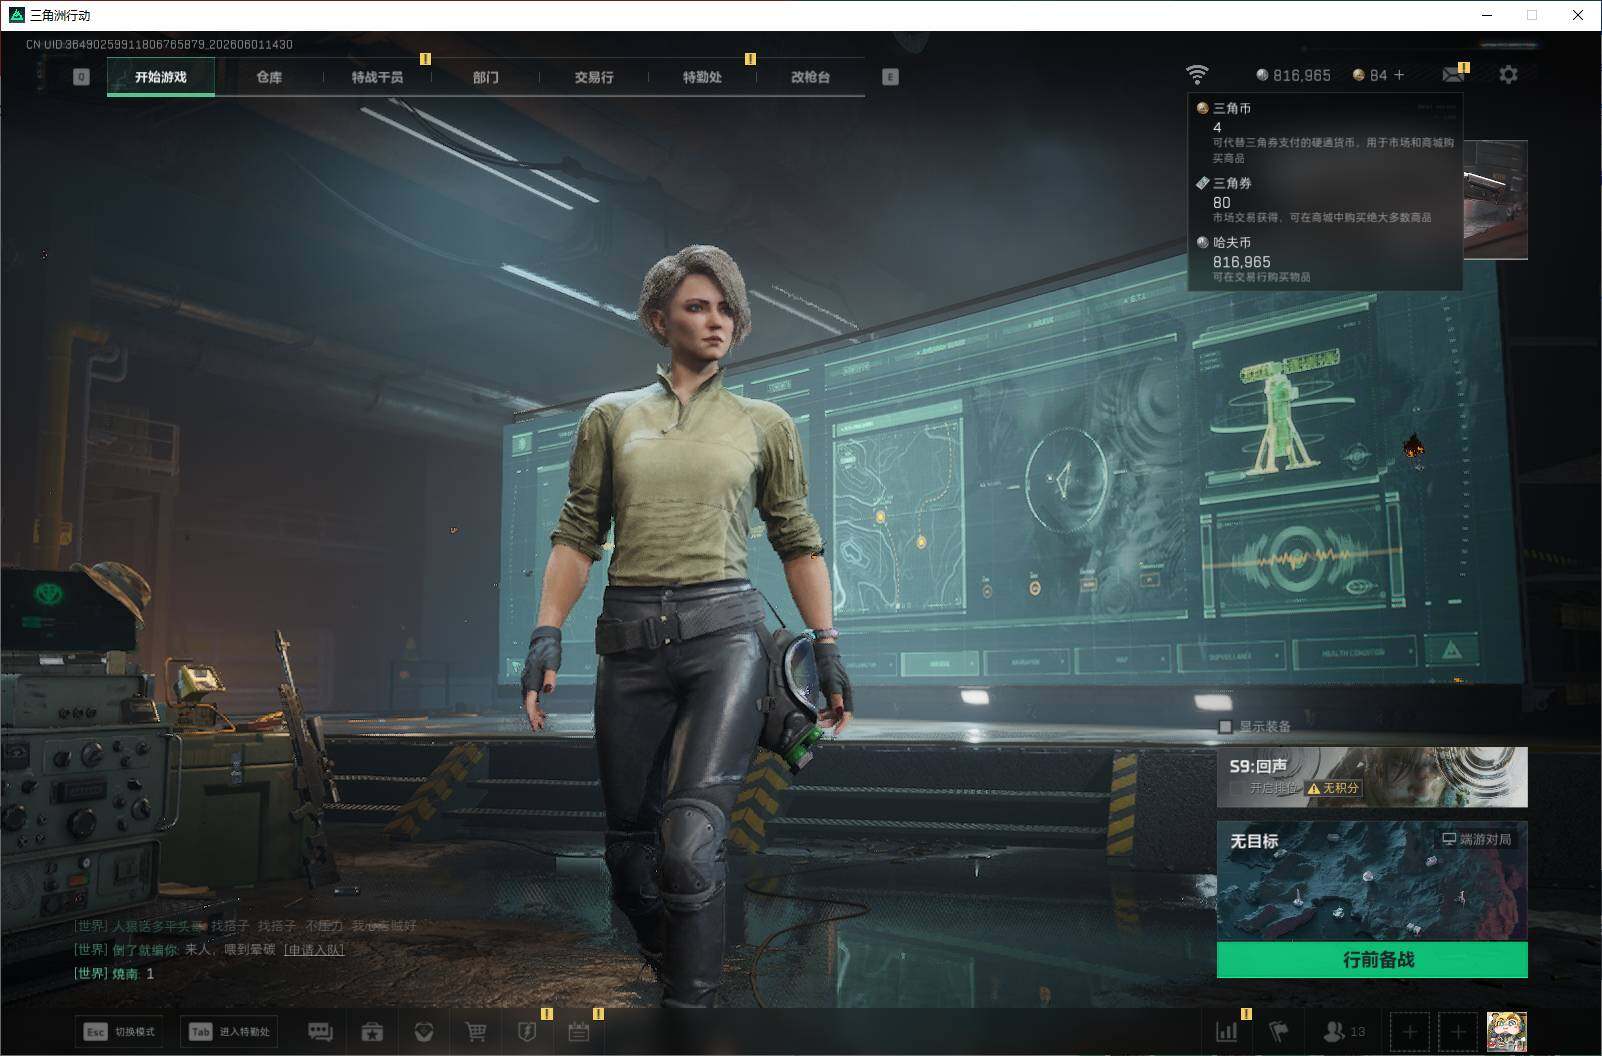
Task: Open the lightning shield icon in the bottom bar
Action: 527,1031
